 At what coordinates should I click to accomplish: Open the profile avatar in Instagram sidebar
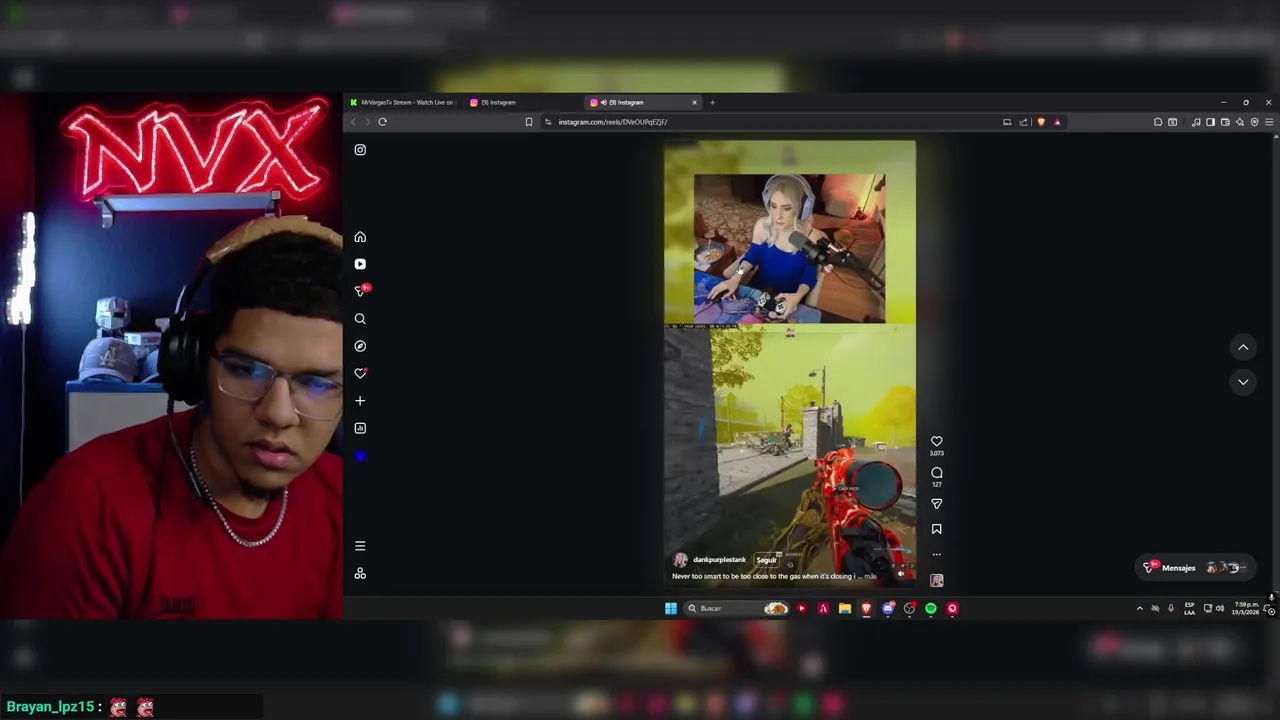[x=360, y=456]
